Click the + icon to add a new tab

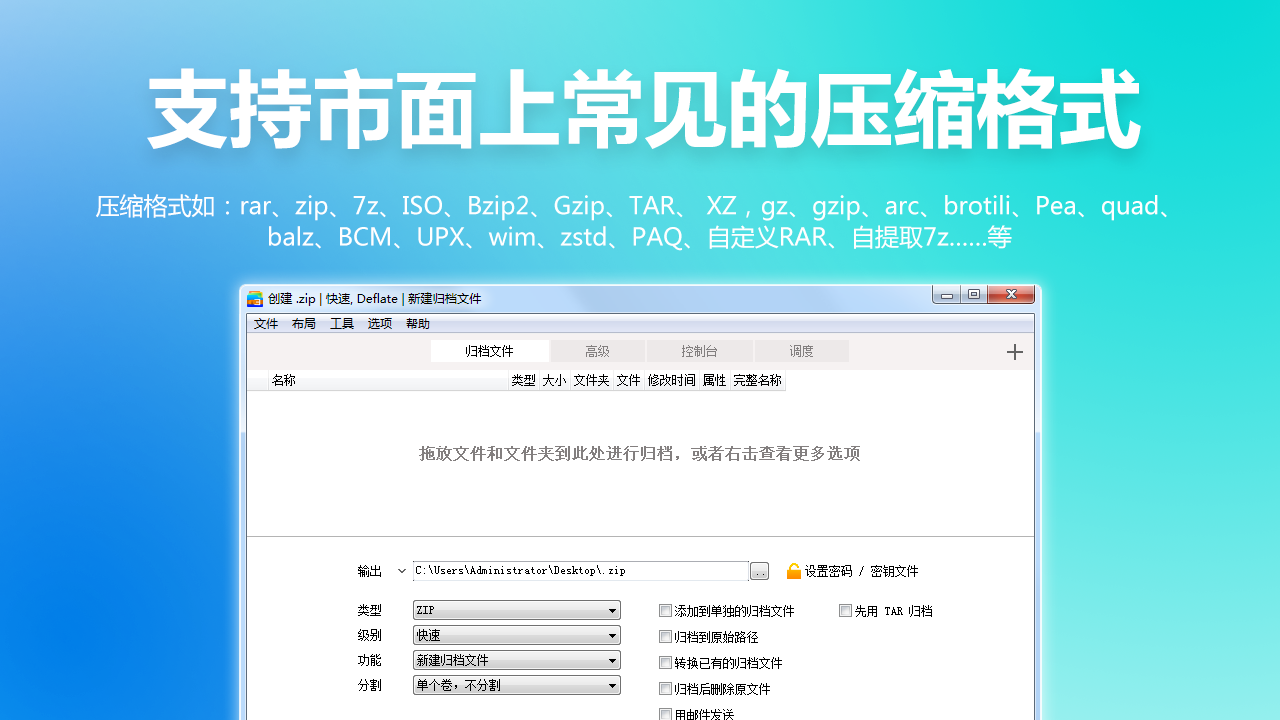coord(1014,352)
